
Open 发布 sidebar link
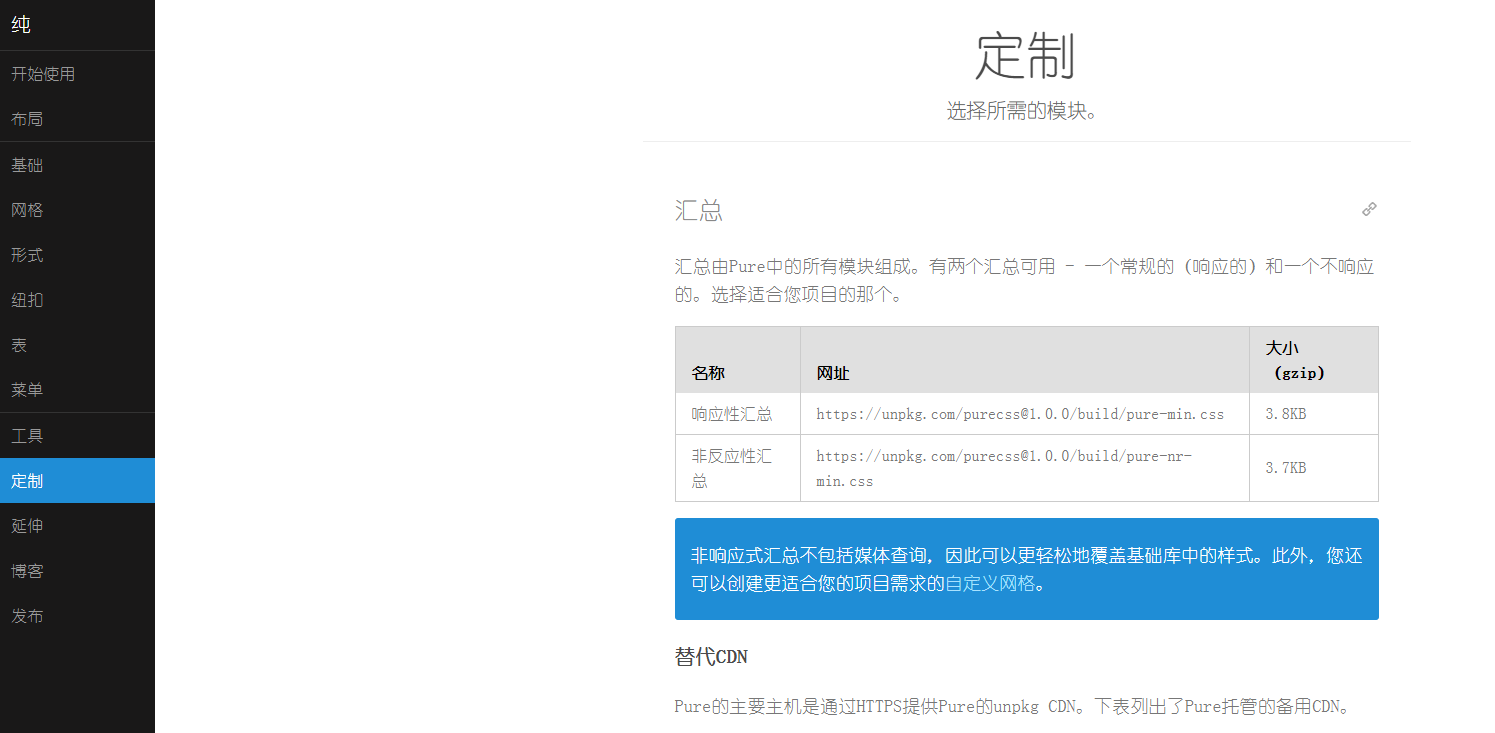coord(77,616)
